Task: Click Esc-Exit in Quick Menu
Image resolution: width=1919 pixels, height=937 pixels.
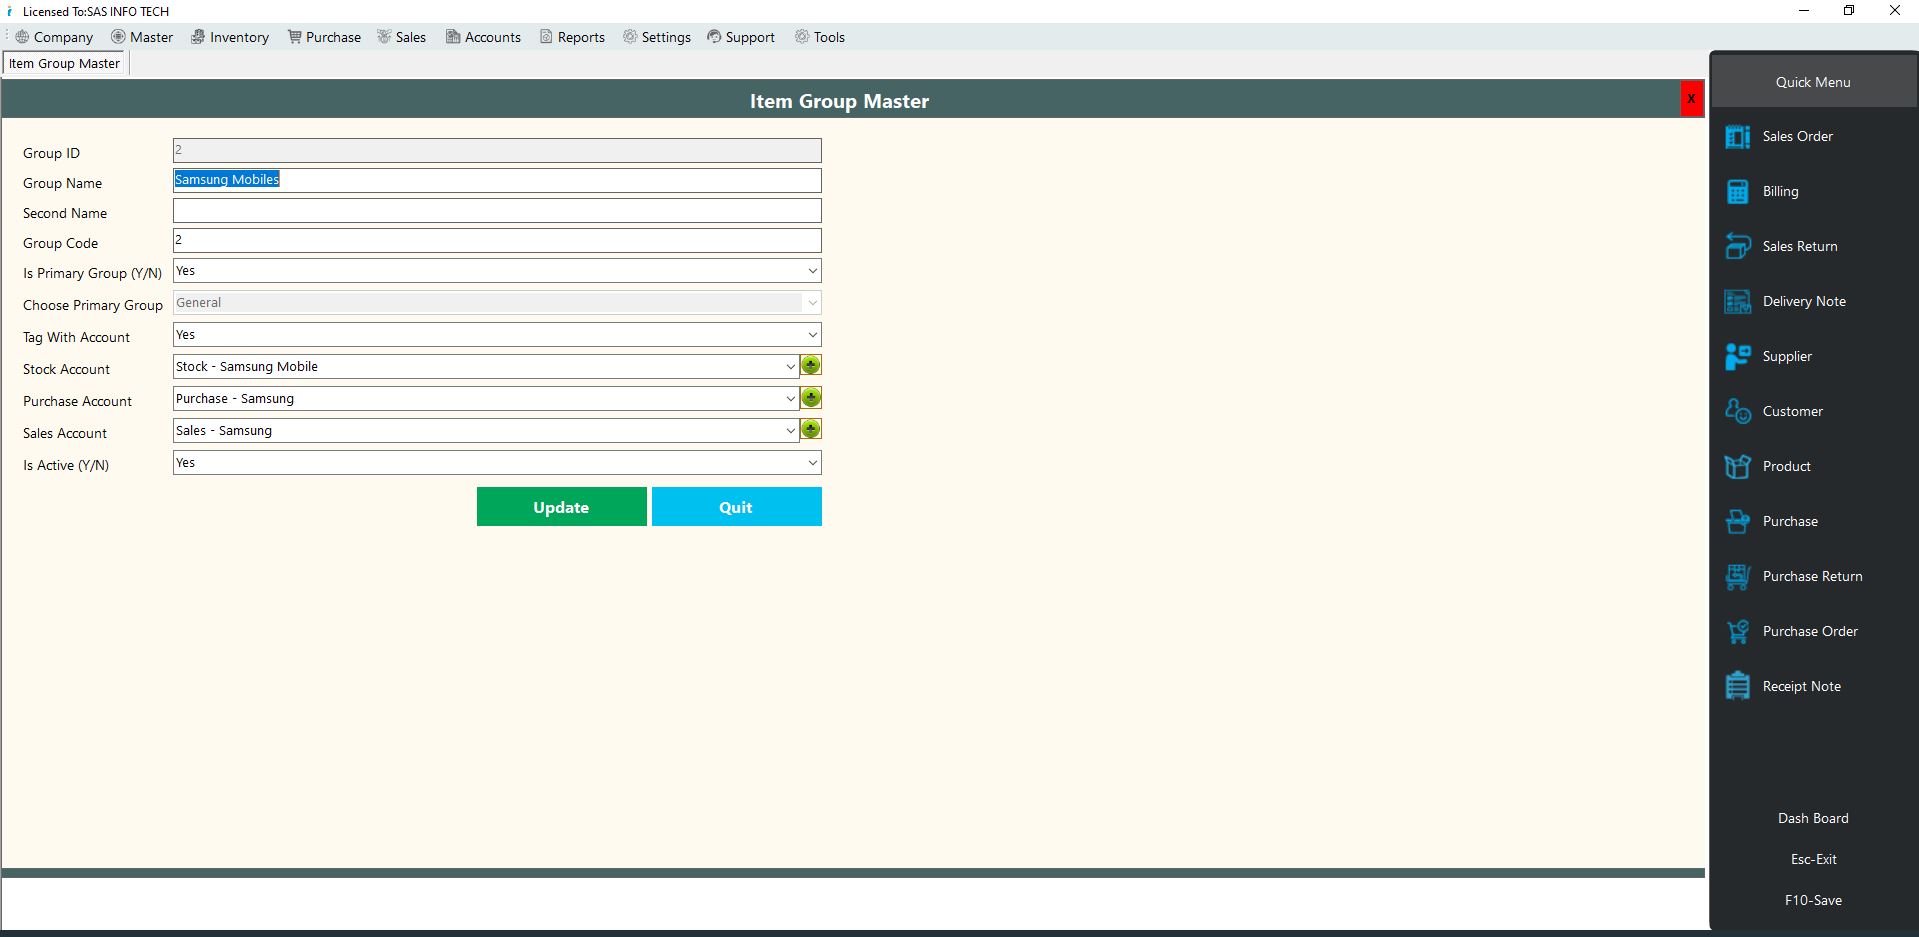Action: [1813, 859]
